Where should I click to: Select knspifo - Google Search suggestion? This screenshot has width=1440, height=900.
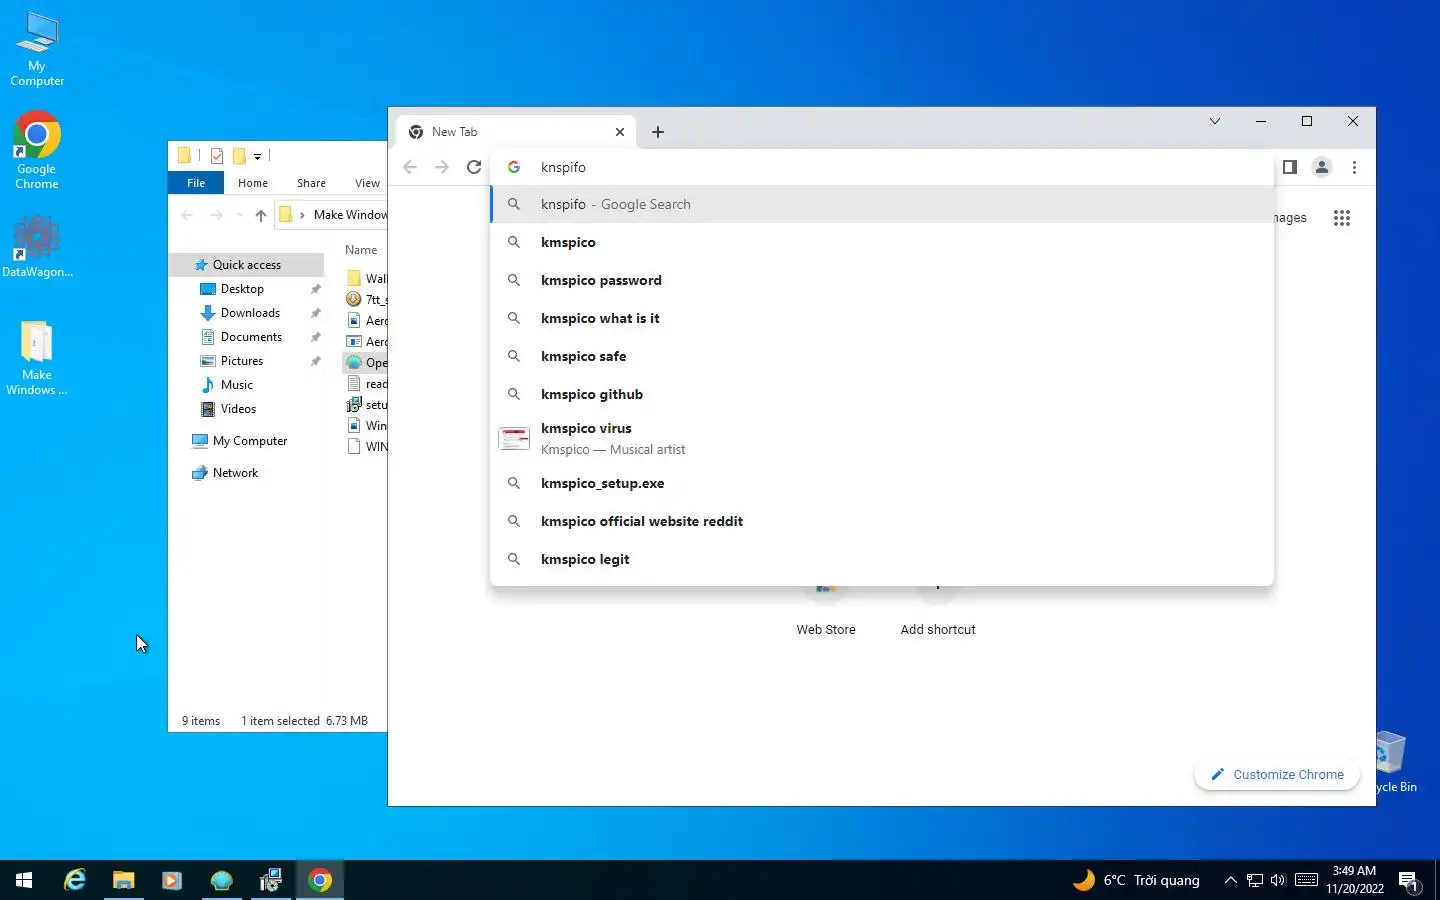click(x=882, y=204)
